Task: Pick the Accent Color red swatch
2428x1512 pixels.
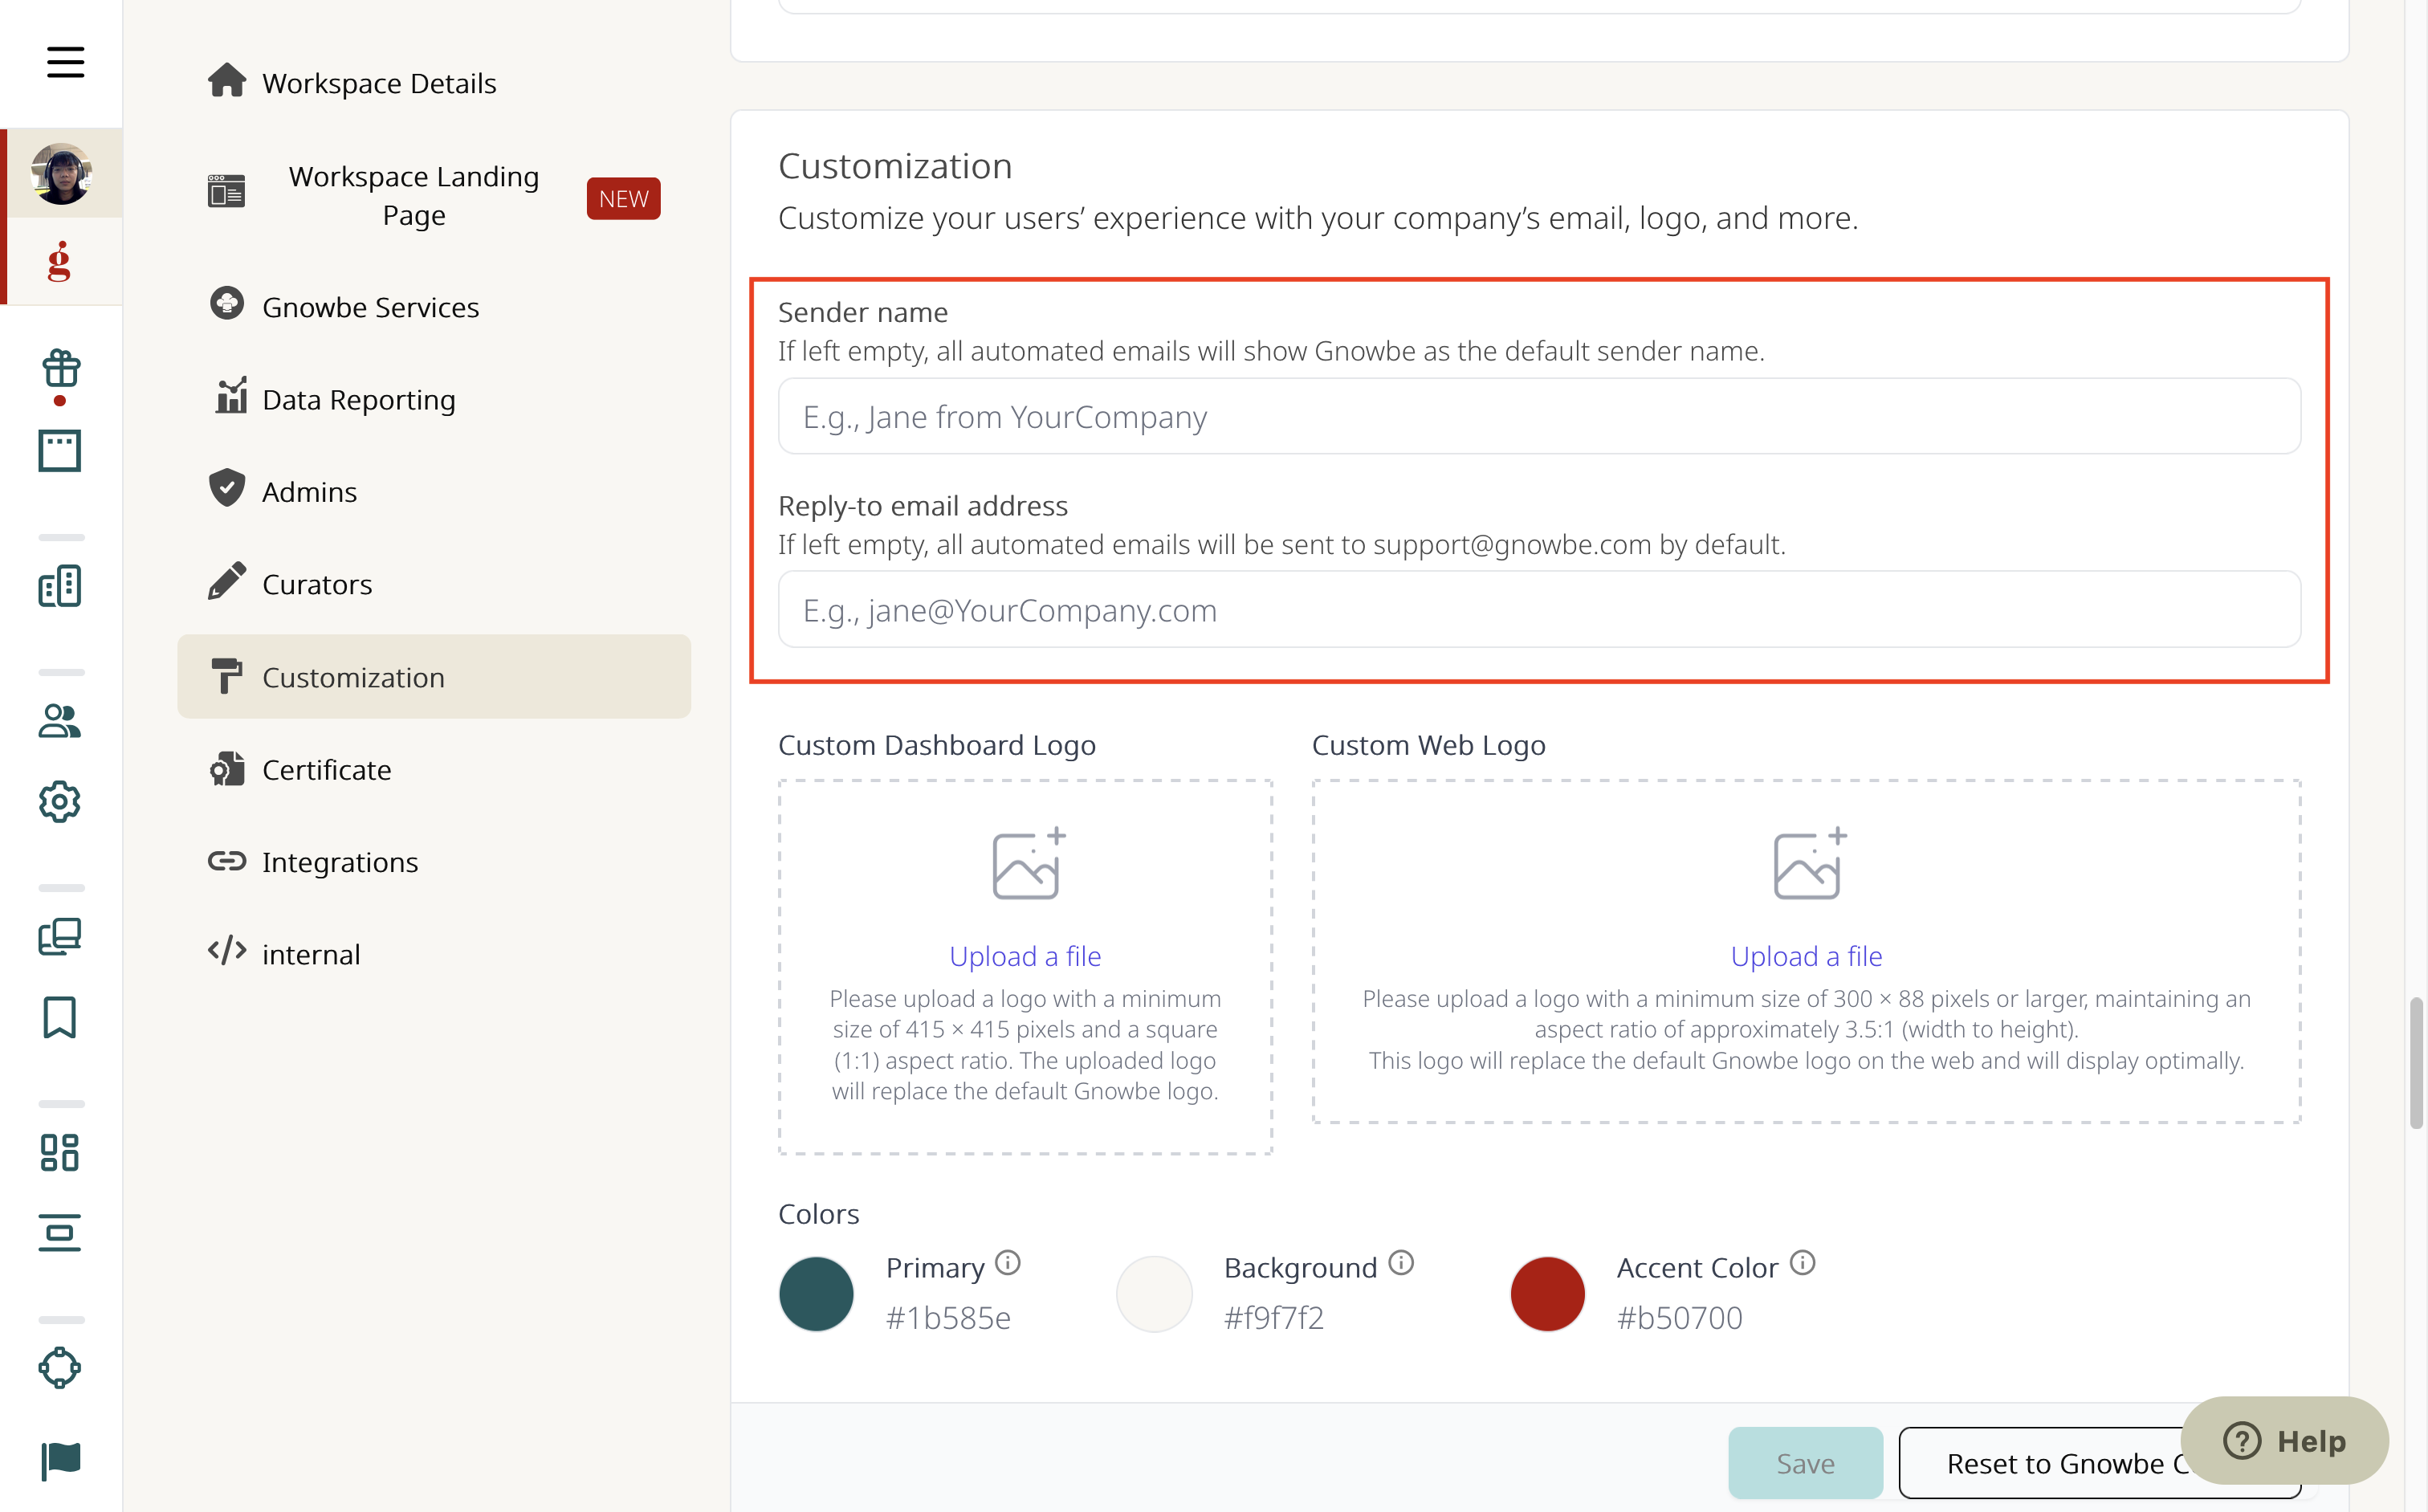Action: [1547, 1294]
